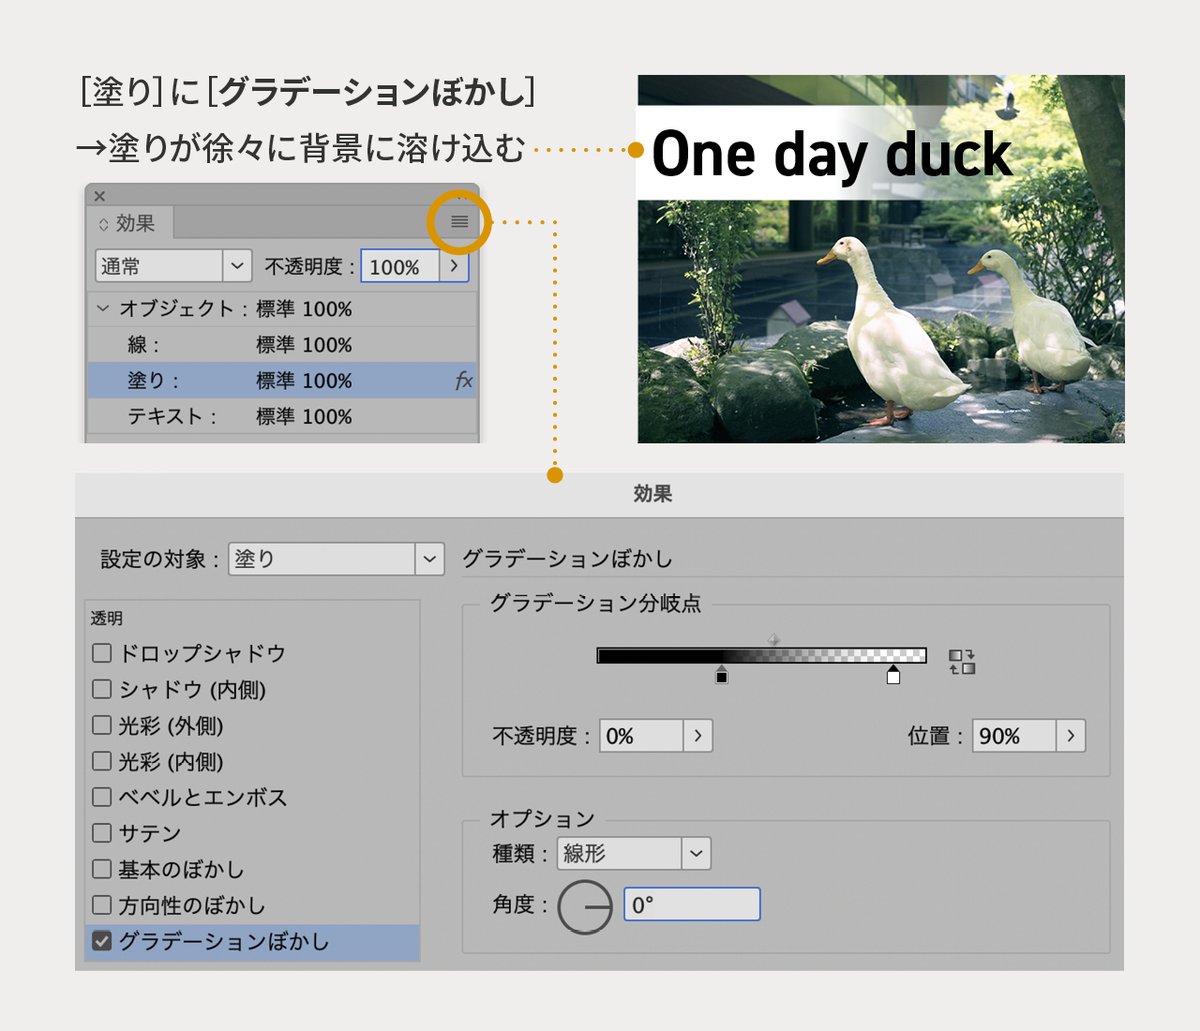This screenshot has width=1200, height=1031.
Task: Select ドロップシャドウ list label
Action: [203, 653]
